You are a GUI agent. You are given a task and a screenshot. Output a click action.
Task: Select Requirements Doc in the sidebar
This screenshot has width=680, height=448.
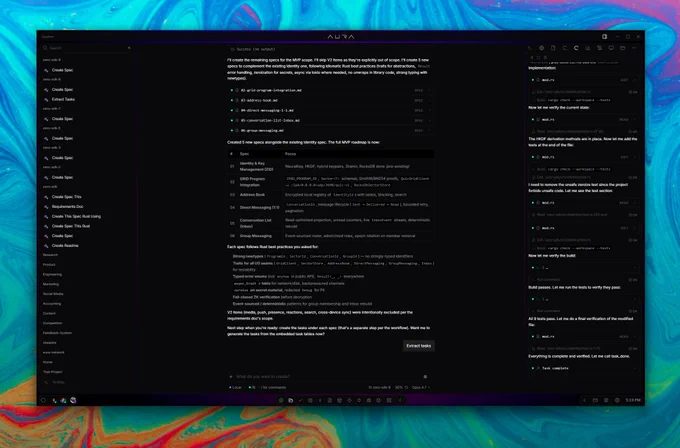[x=68, y=206]
